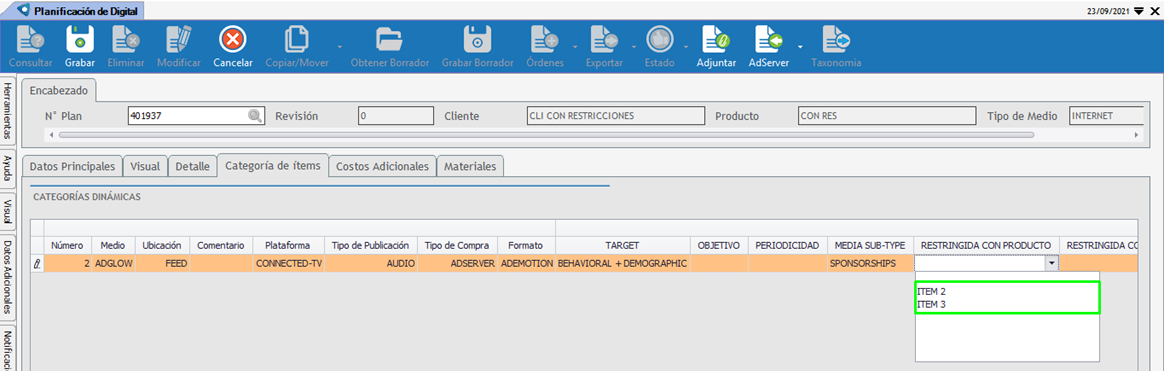The height and width of the screenshot is (371, 1164).
Task: Save with the Grabar icon
Action: [79, 39]
